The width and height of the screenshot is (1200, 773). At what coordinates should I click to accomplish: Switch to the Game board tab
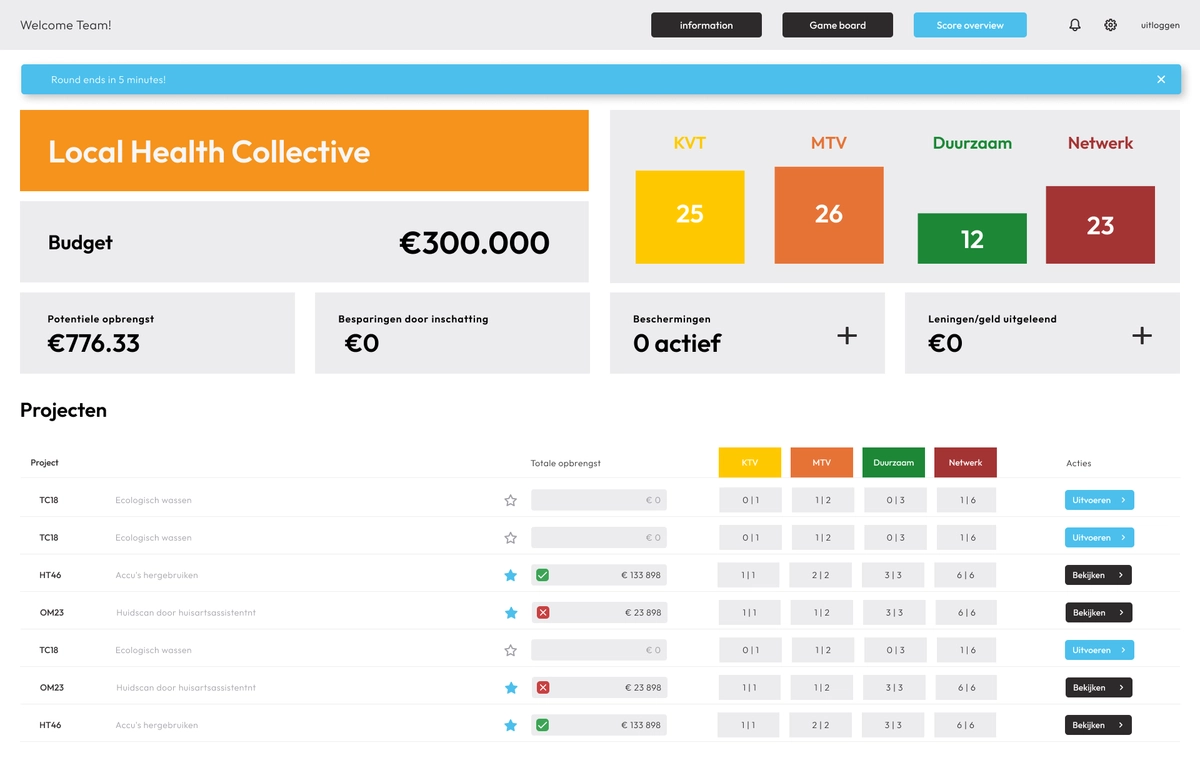pos(837,25)
